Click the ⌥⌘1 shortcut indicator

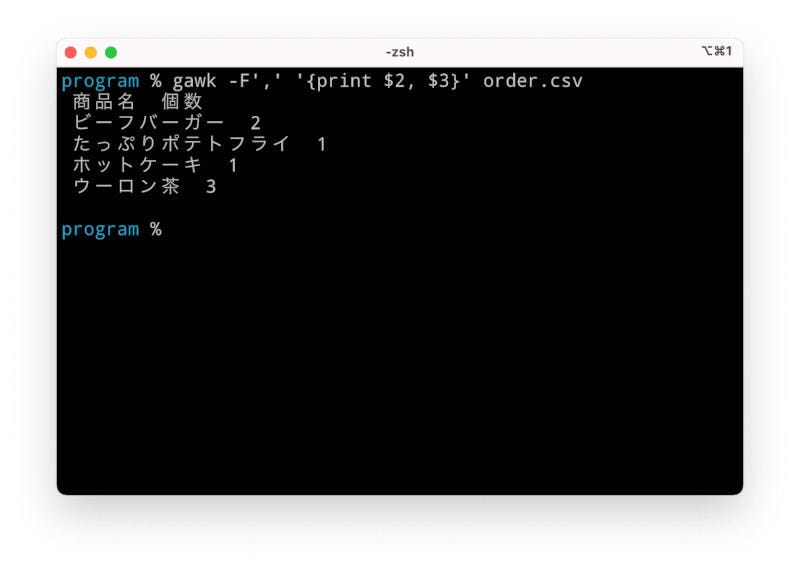[x=716, y=51]
